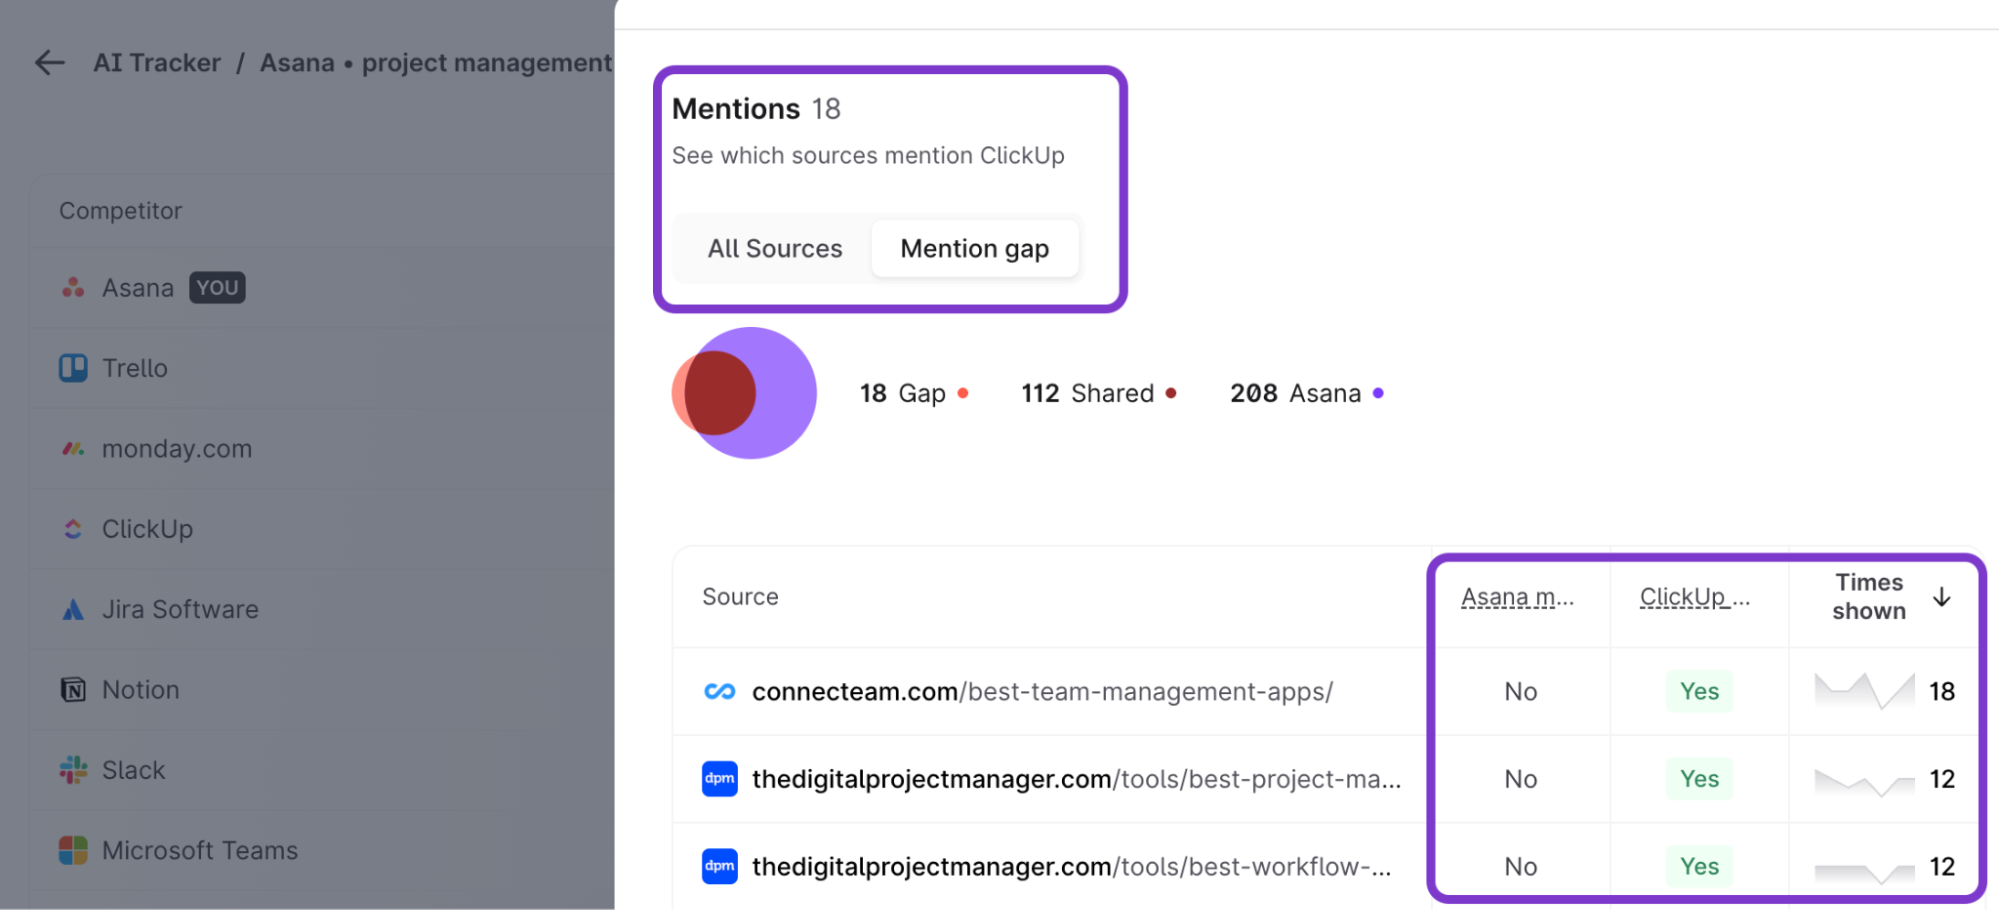Click the ClickUp logo in sidebar
1999x910 pixels.
[73, 529]
